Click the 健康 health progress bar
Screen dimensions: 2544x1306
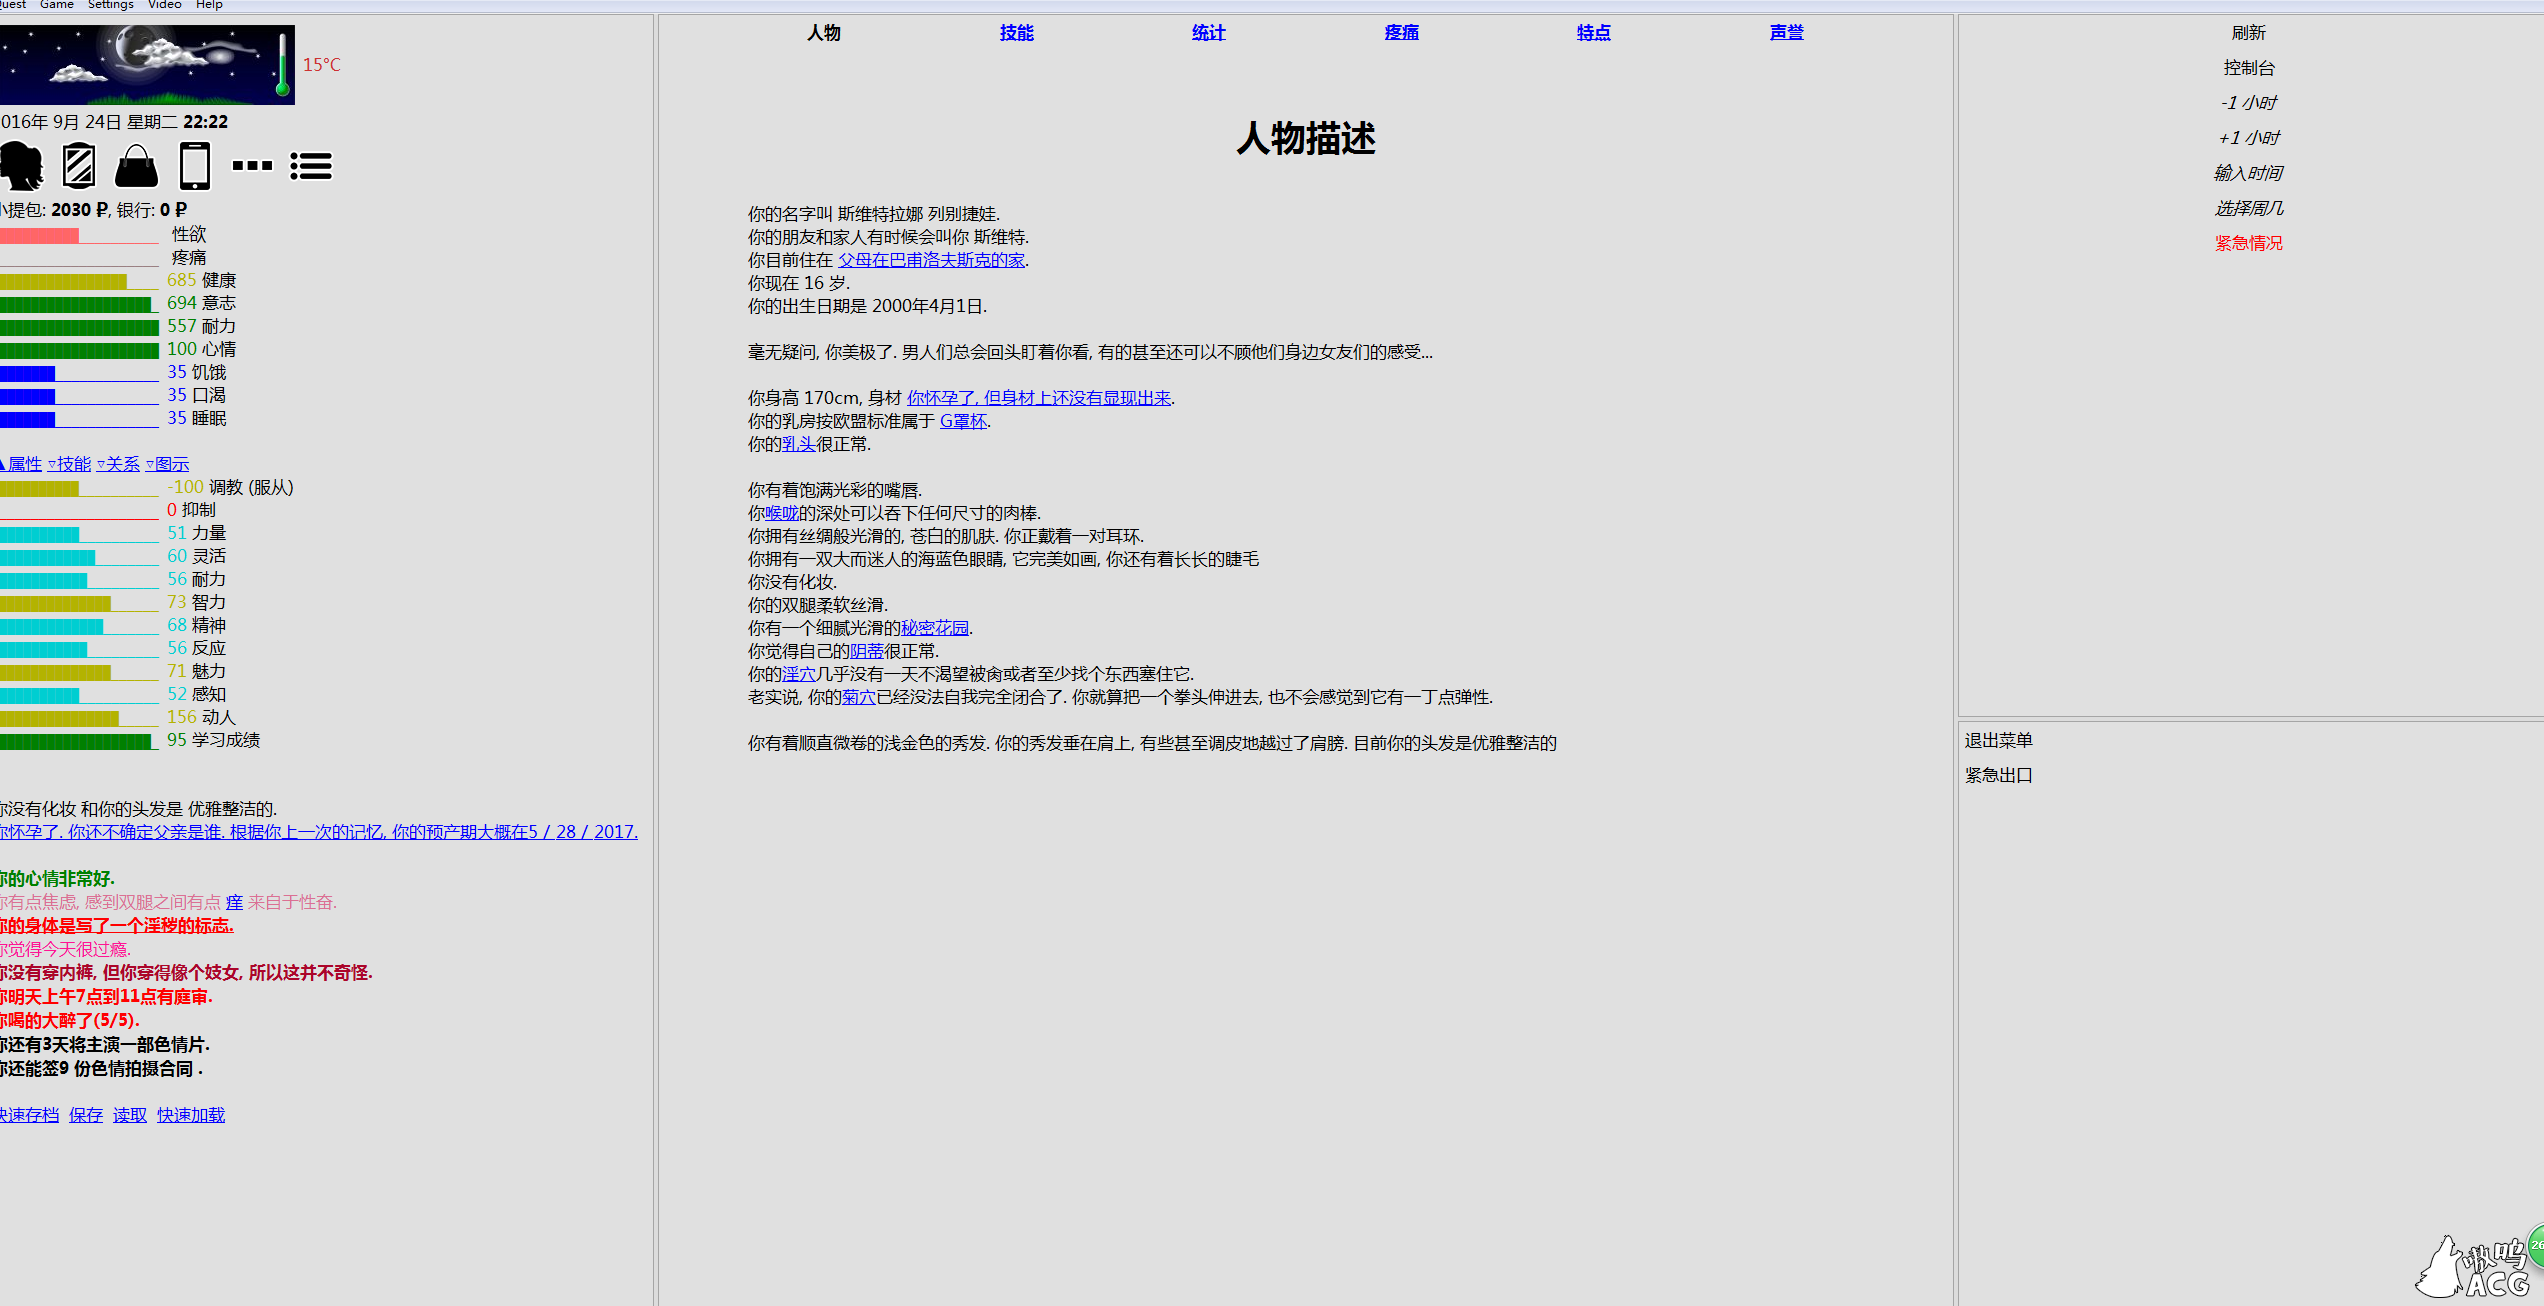78,281
